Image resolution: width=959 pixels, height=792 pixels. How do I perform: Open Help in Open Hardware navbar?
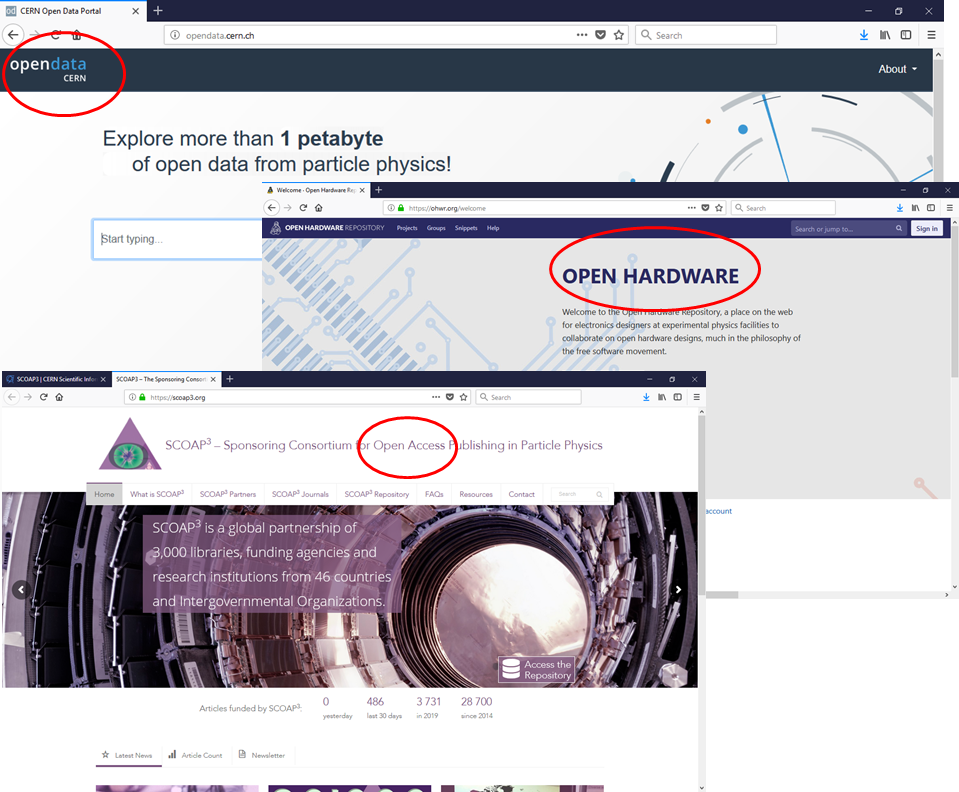click(x=493, y=228)
